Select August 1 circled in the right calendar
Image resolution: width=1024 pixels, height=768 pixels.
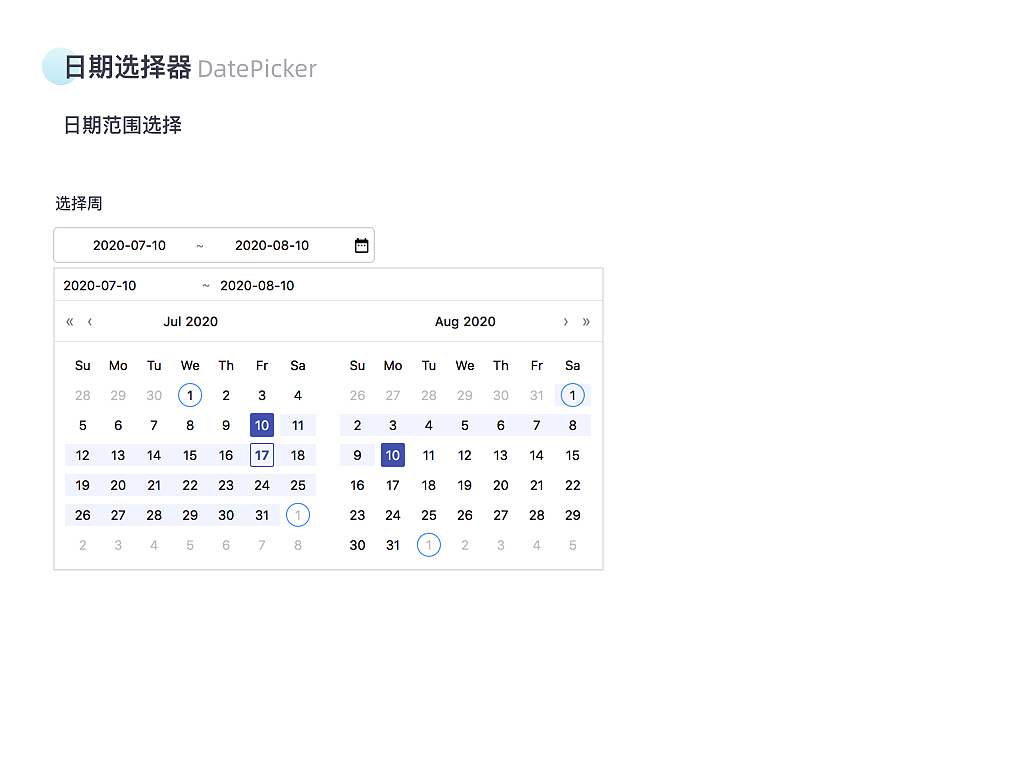click(572, 395)
